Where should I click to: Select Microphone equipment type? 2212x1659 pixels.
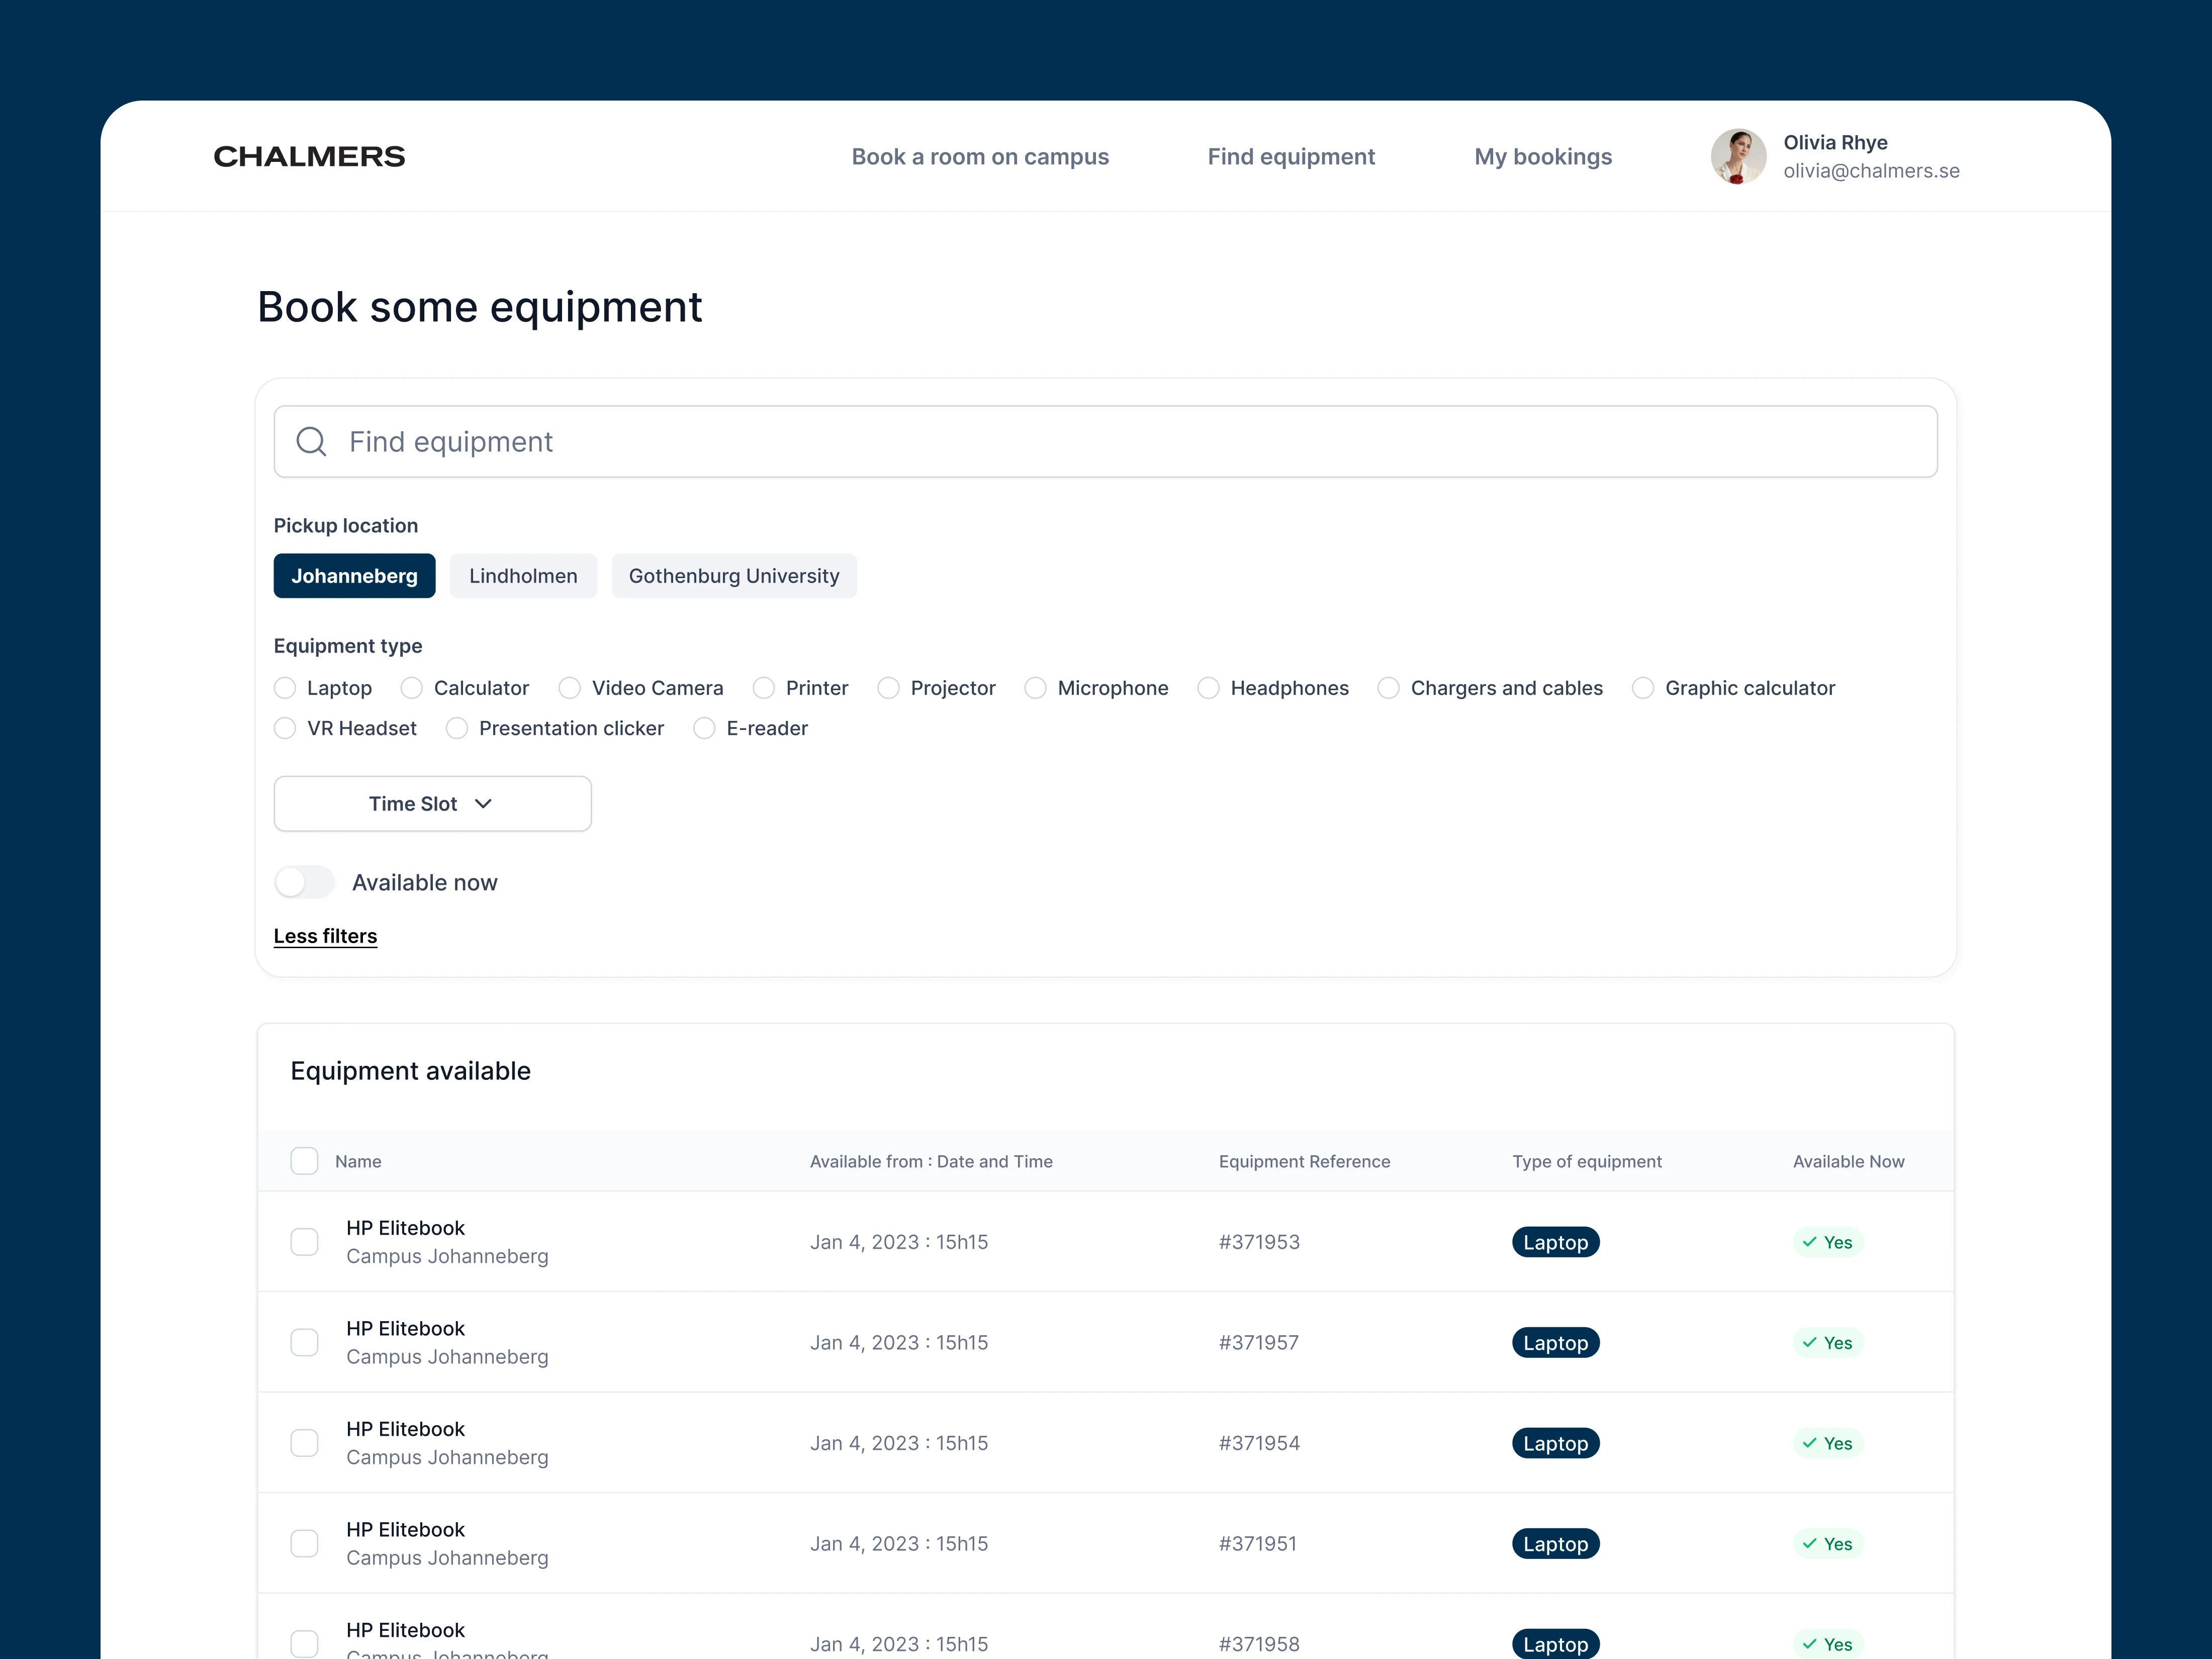[x=1035, y=688]
